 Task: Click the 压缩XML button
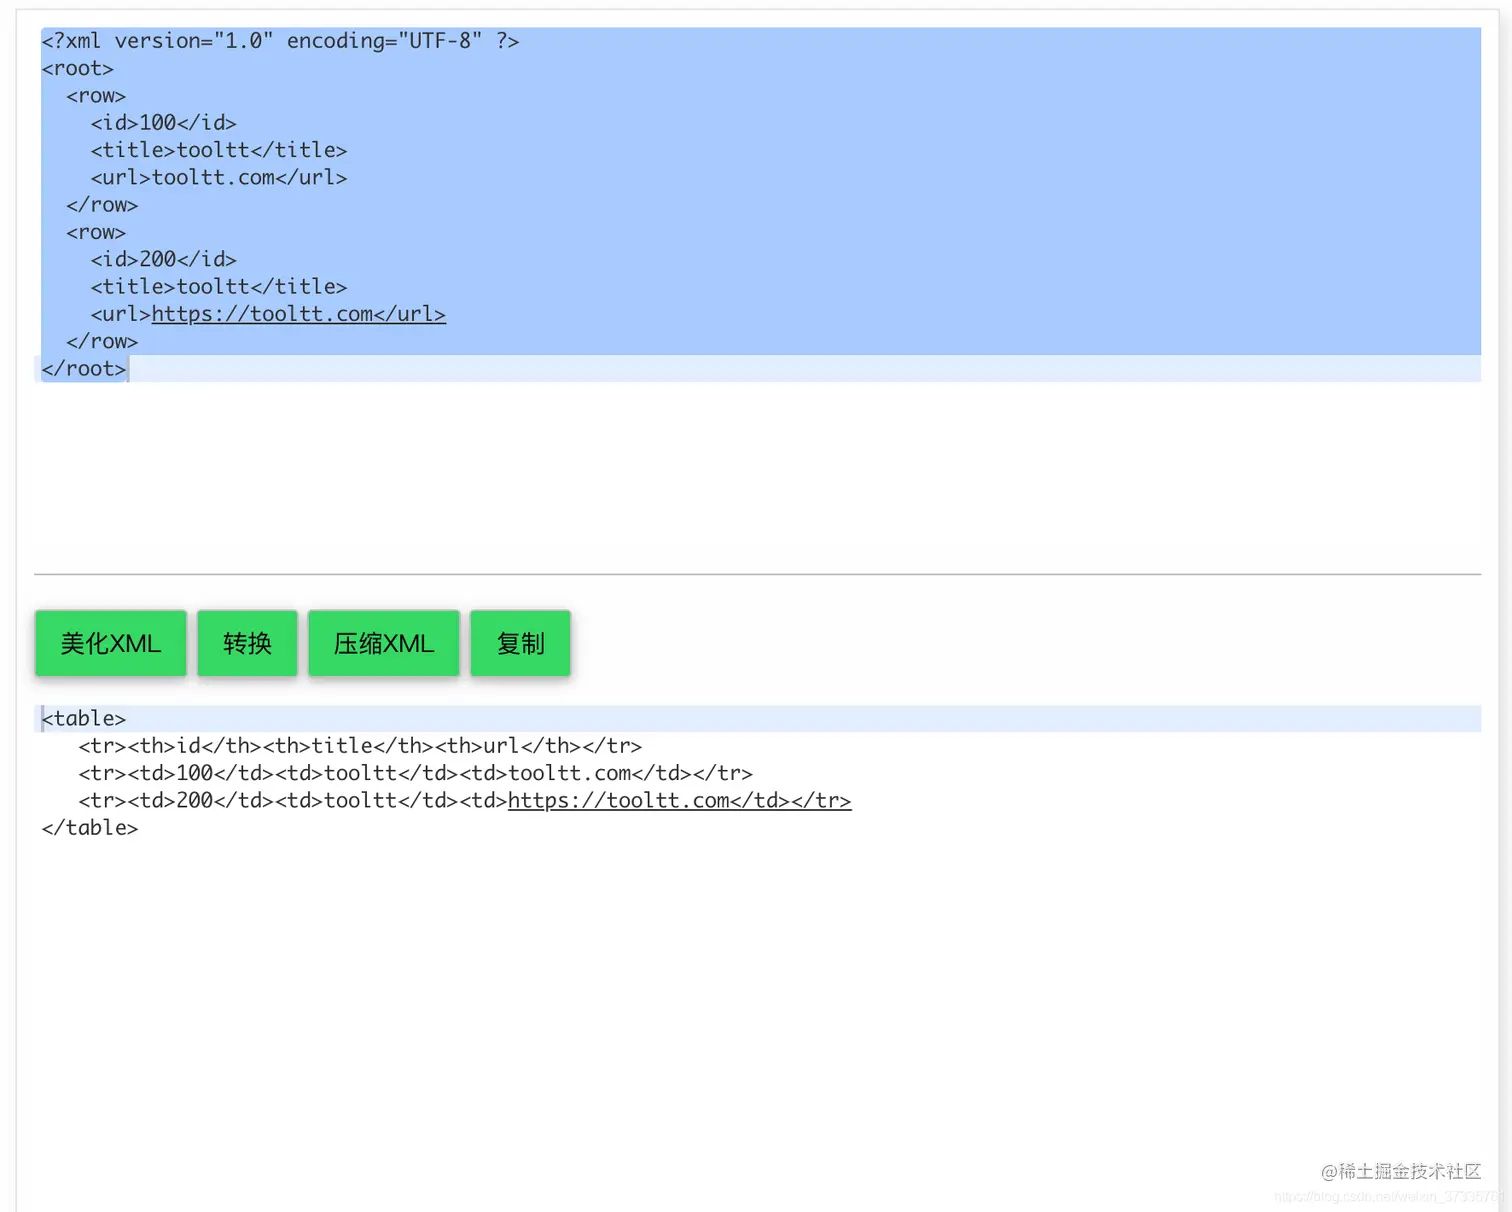click(x=384, y=643)
